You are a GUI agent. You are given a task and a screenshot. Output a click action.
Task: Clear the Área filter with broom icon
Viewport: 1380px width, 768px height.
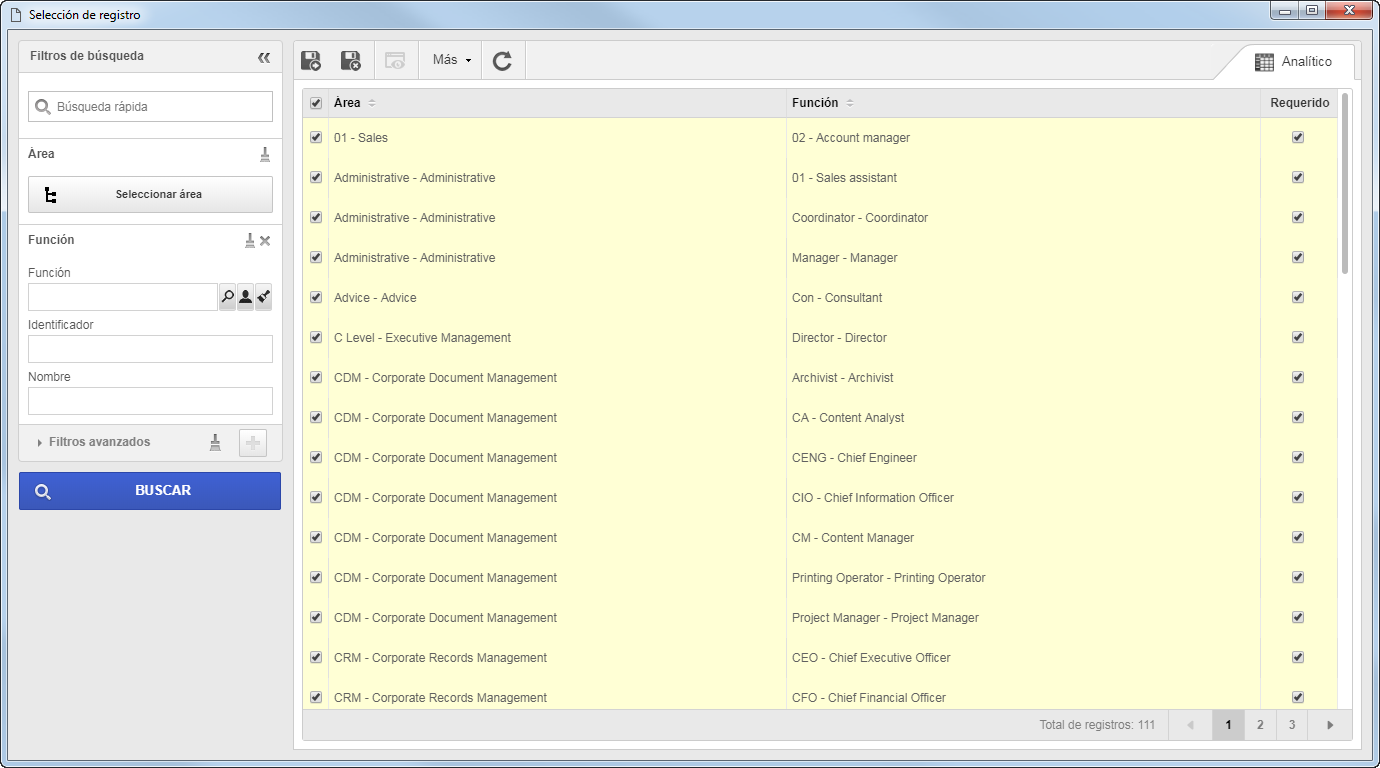265,154
